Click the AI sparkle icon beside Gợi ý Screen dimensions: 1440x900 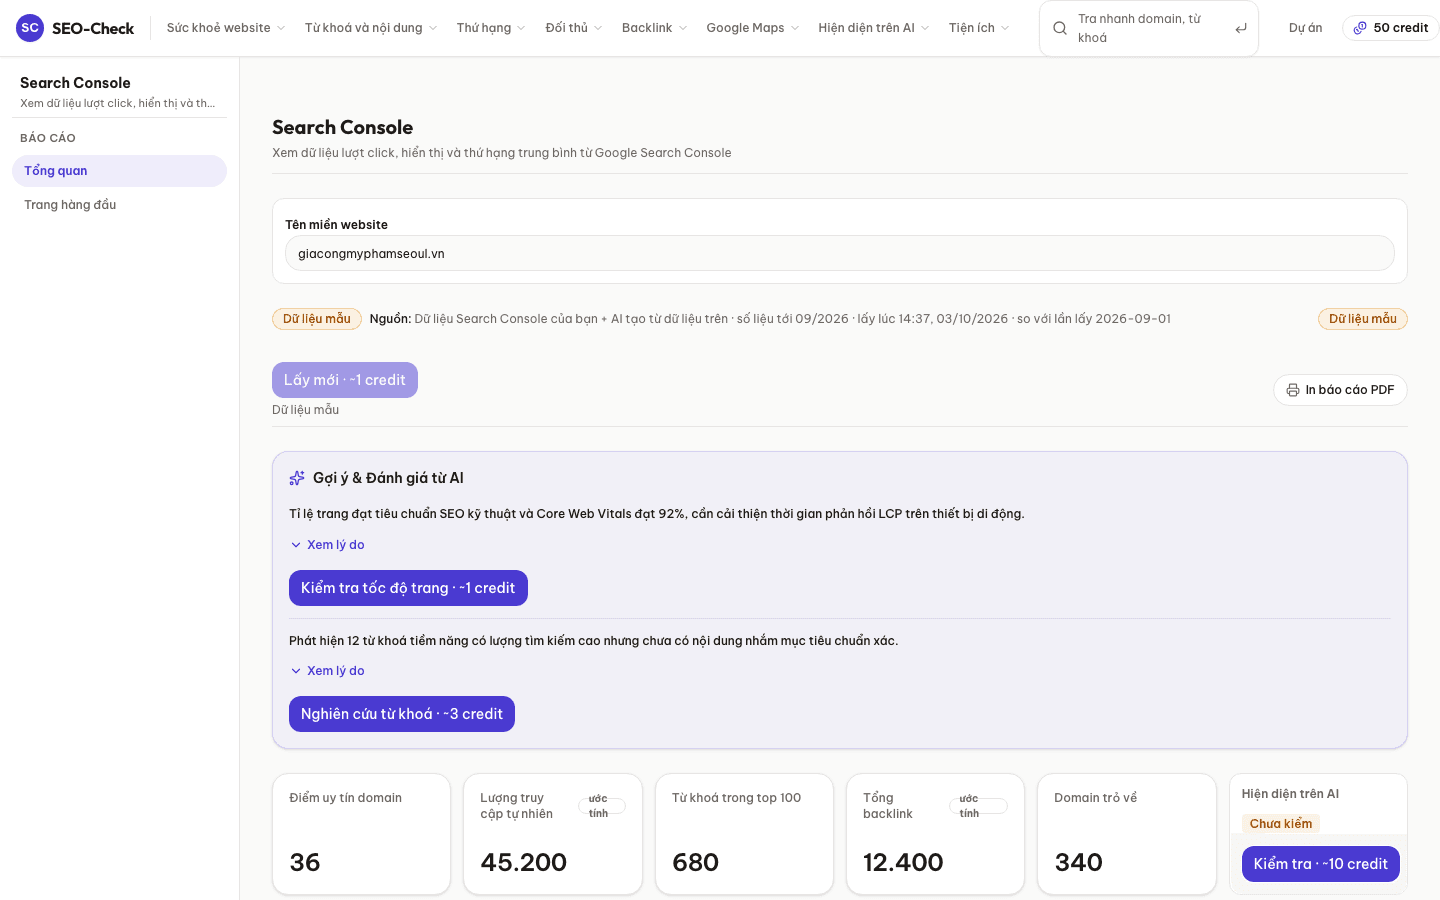click(297, 478)
